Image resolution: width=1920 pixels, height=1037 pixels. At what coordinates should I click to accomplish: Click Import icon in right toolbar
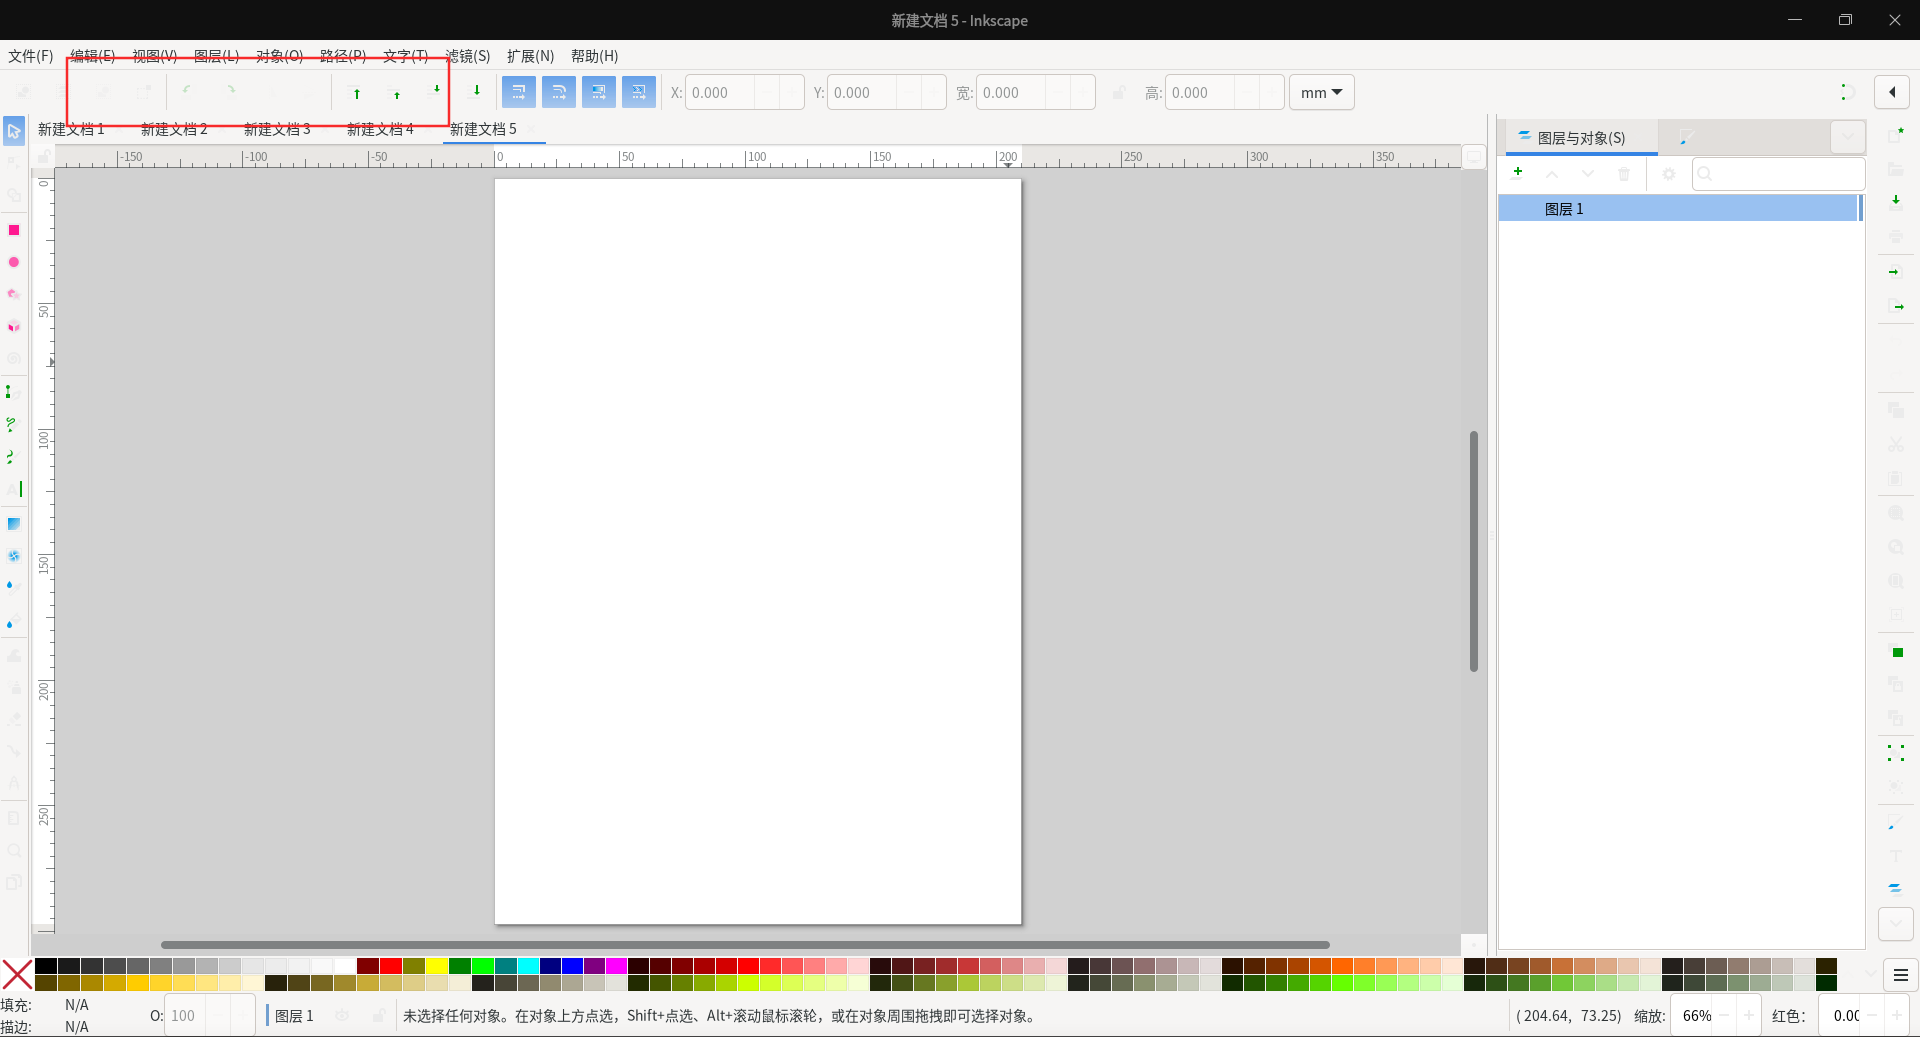(1896, 272)
